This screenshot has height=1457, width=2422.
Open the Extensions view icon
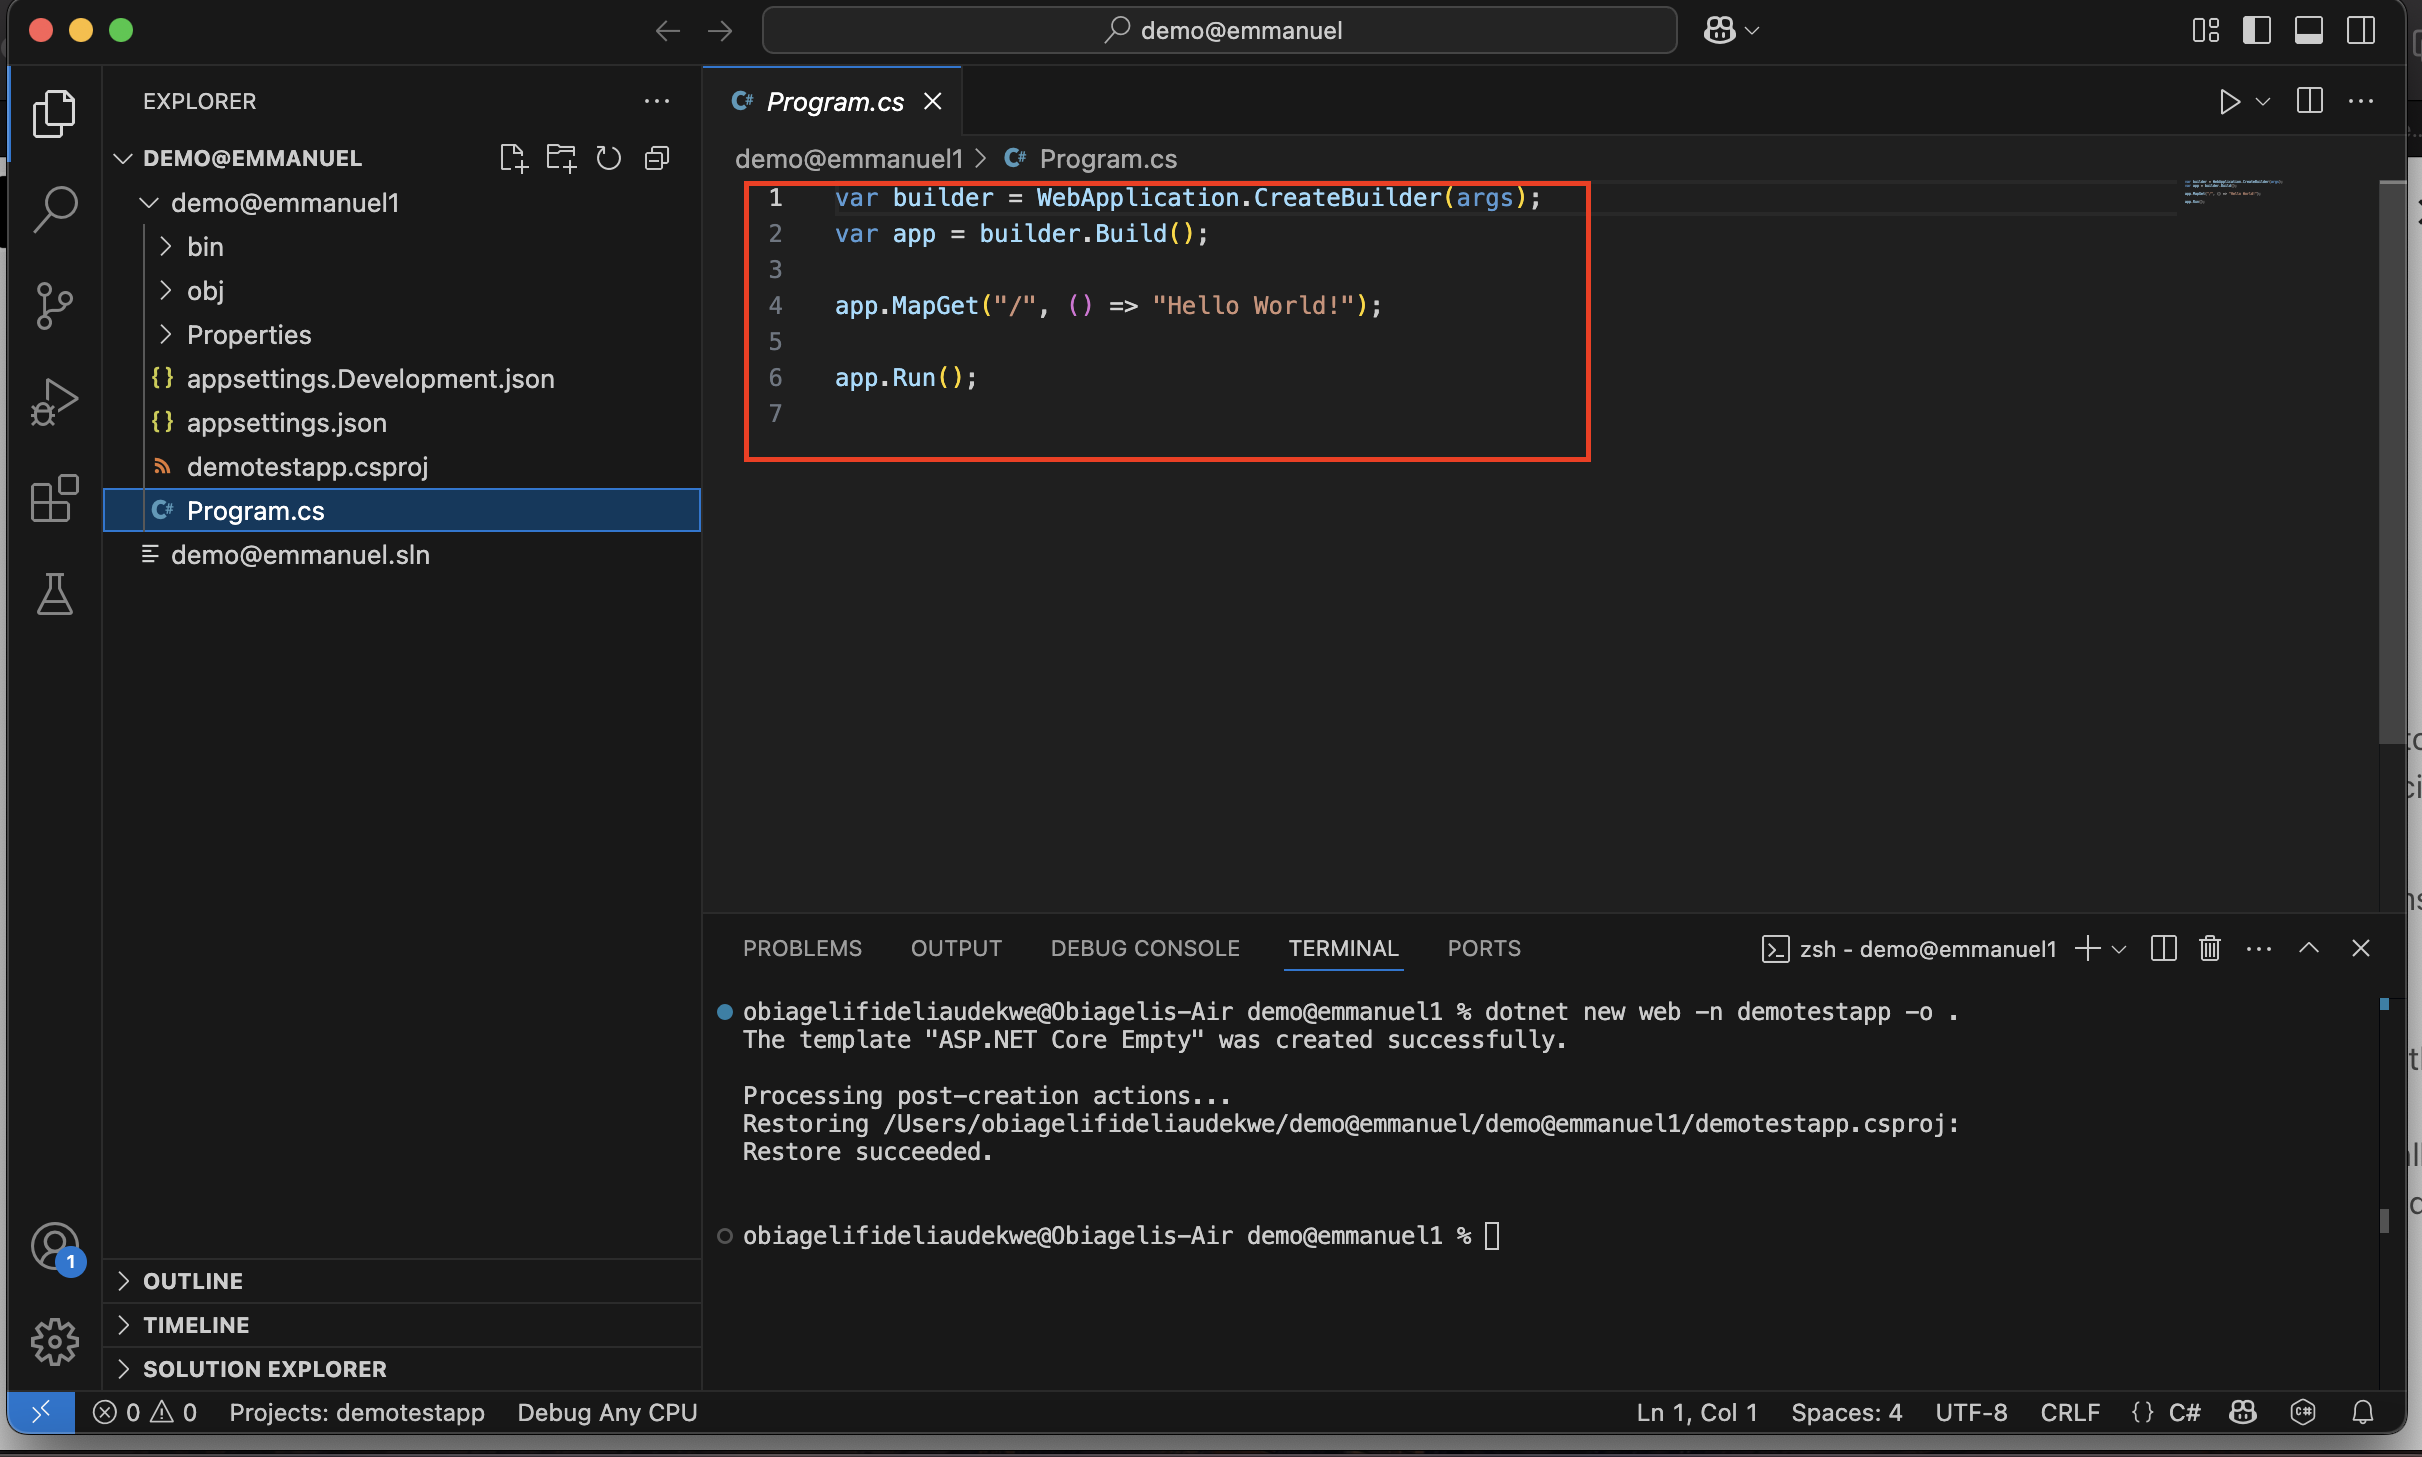point(54,497)
